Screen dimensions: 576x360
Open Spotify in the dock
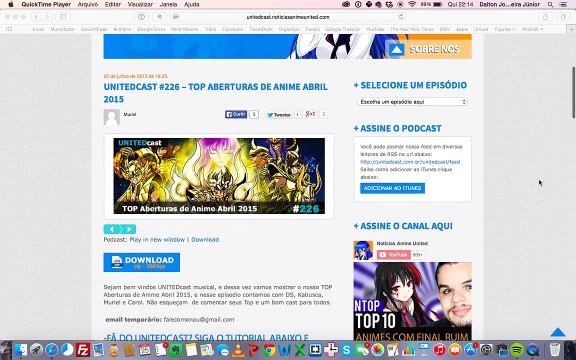click(x=517, y=350)
